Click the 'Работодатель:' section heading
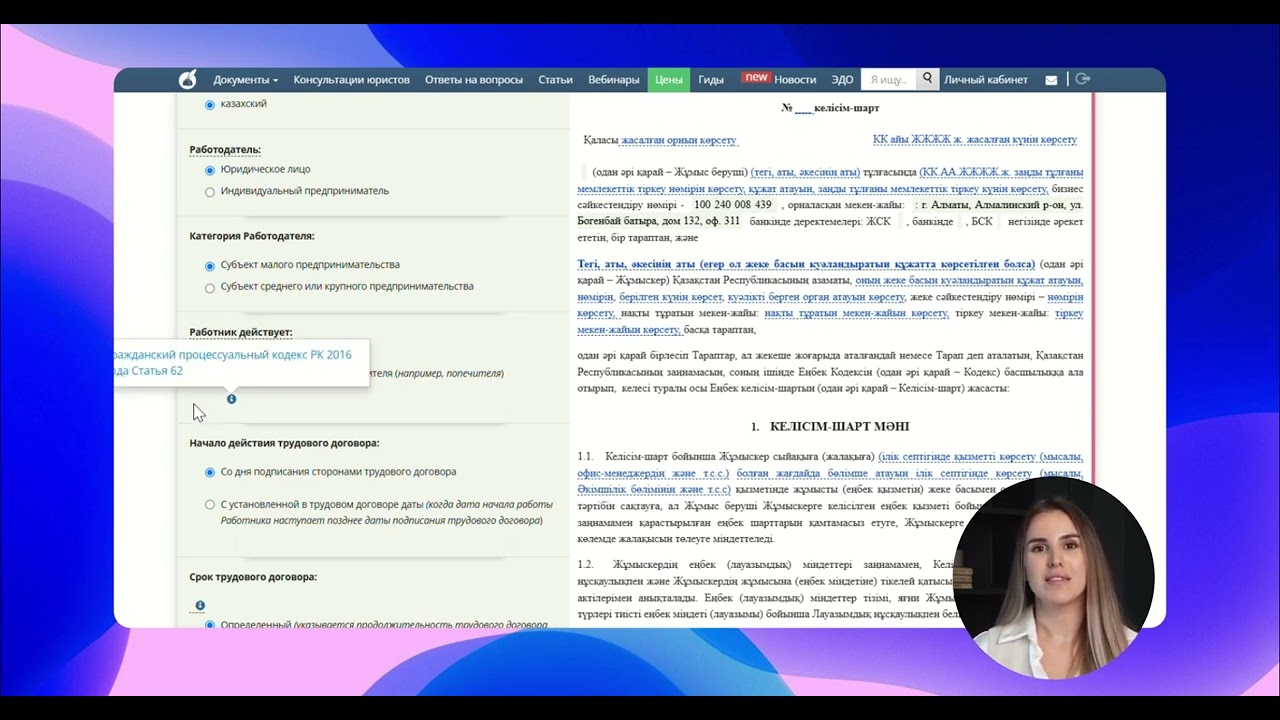Viewport: 1280px width, 720px height. 225,150
